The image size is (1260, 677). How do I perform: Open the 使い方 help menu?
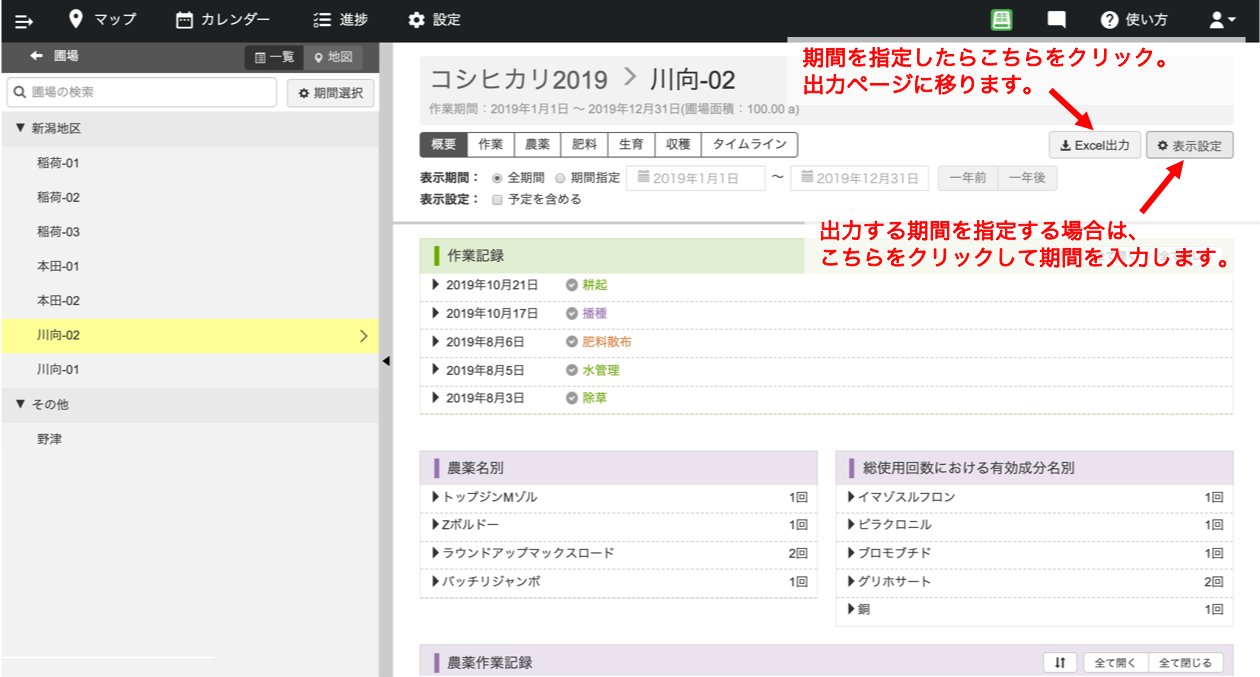tap(1134, 20)
